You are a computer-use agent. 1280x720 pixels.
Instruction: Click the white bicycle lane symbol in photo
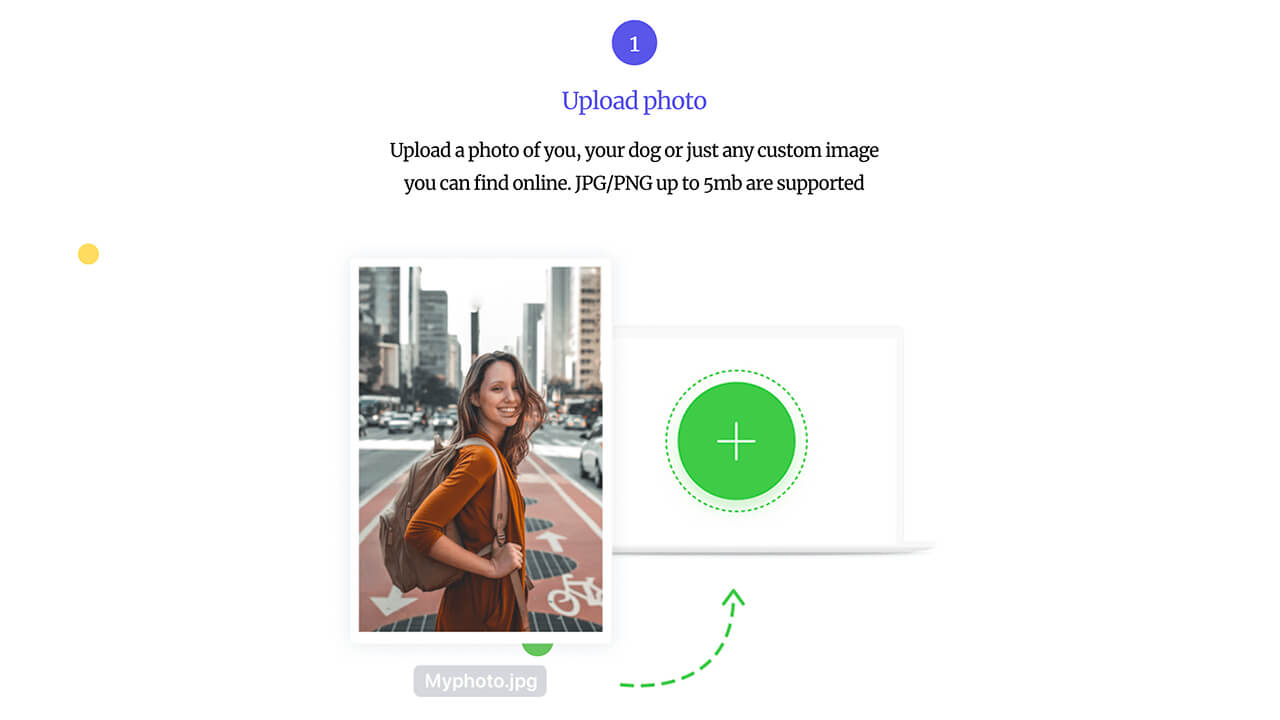click(x=576, y=594)
